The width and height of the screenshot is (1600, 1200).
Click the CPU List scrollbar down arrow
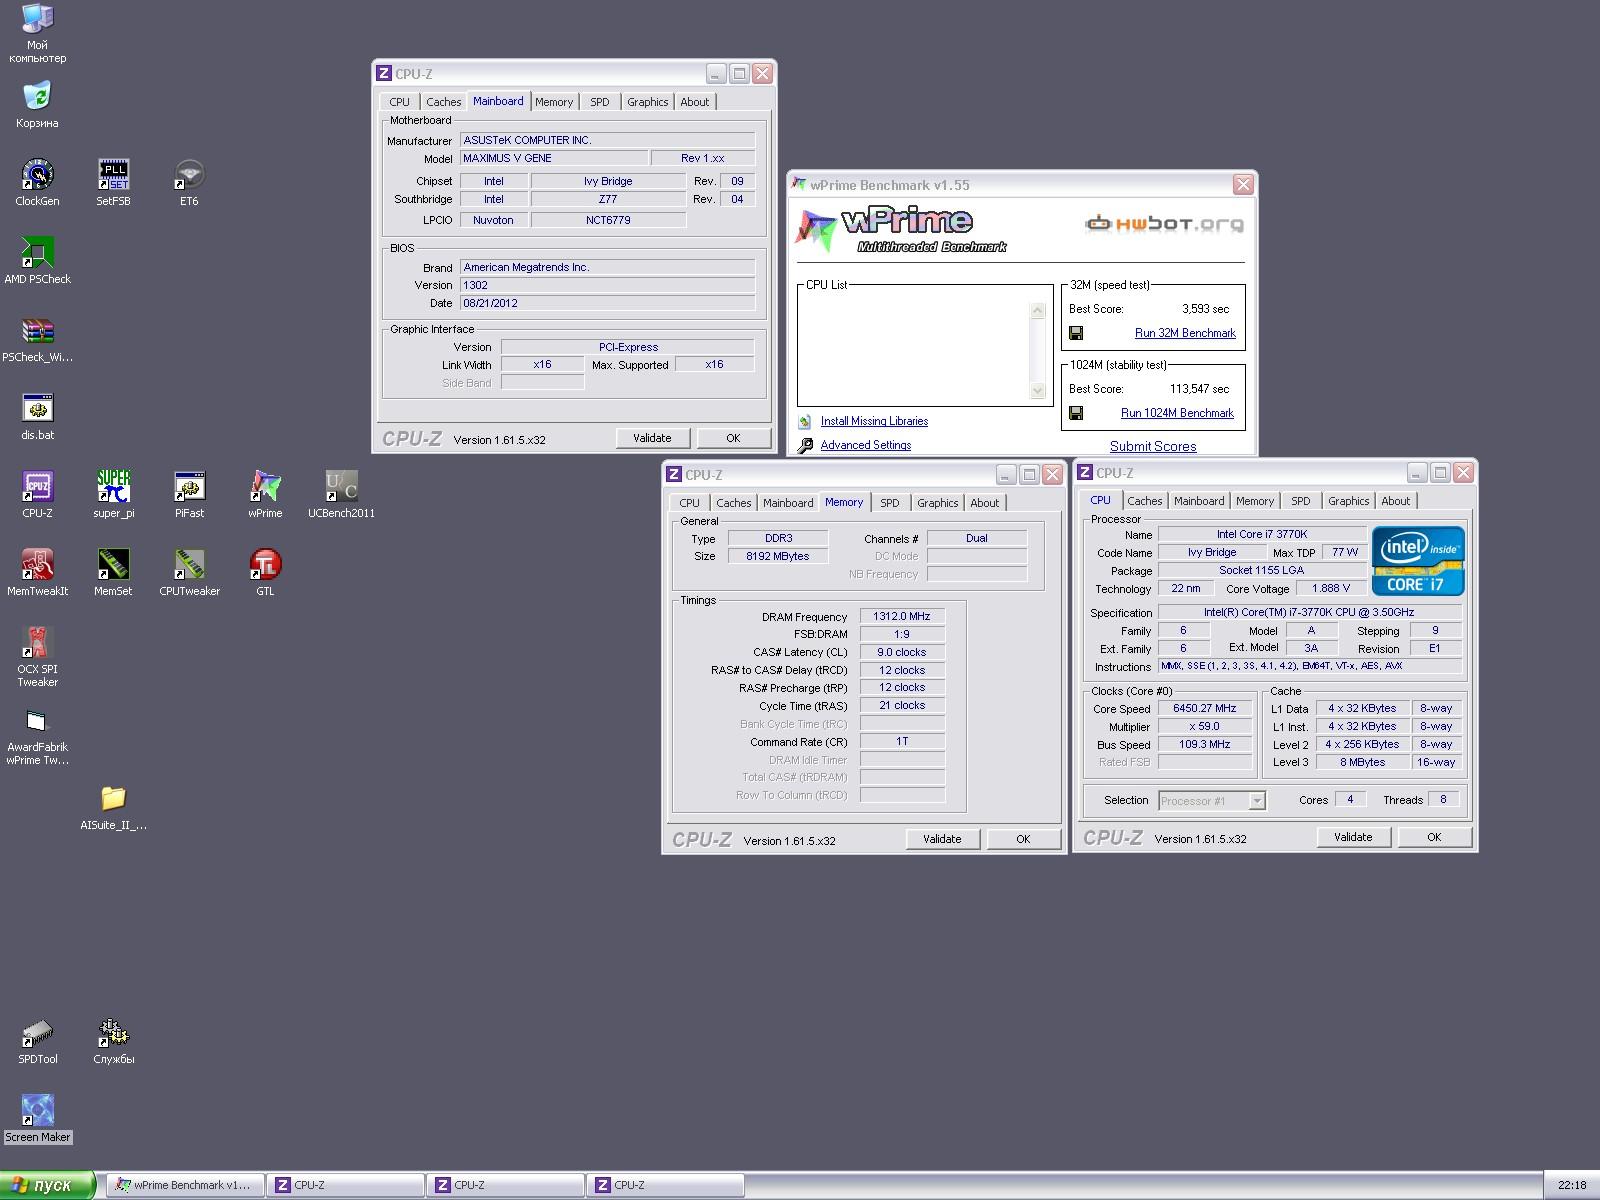(1037, 391)
